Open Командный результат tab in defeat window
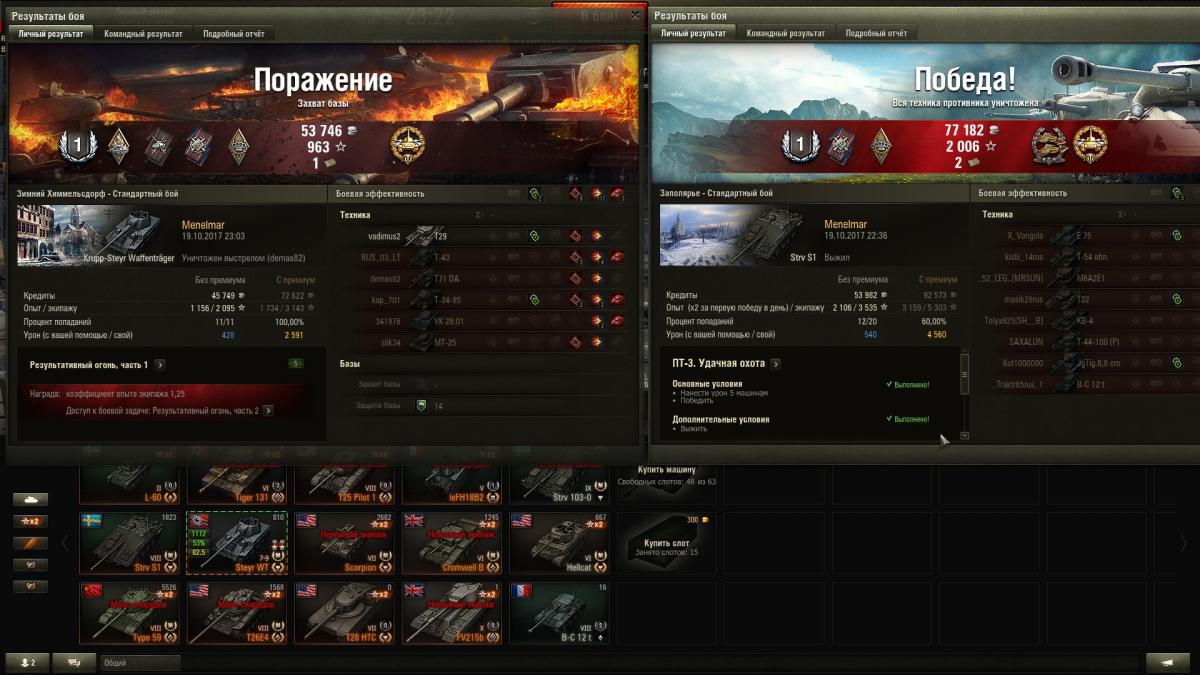 pos(143,33)
